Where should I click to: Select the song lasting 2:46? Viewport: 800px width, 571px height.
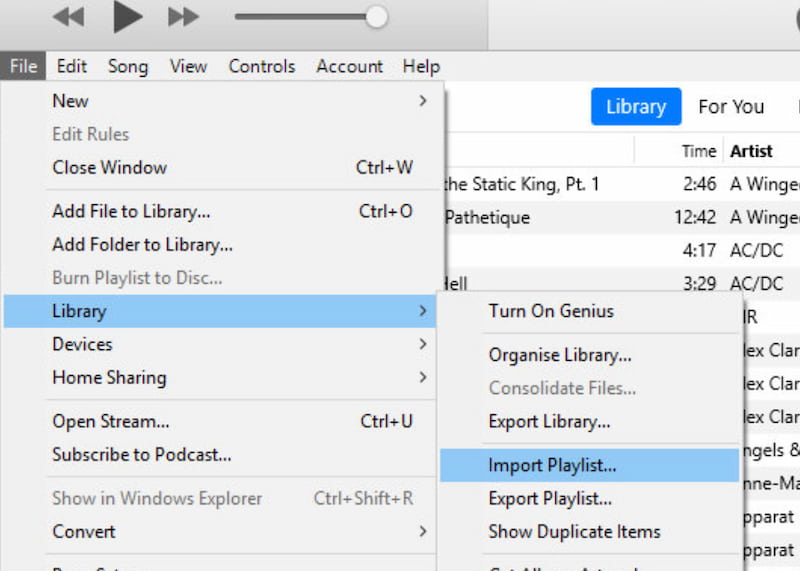click(623, 184)
